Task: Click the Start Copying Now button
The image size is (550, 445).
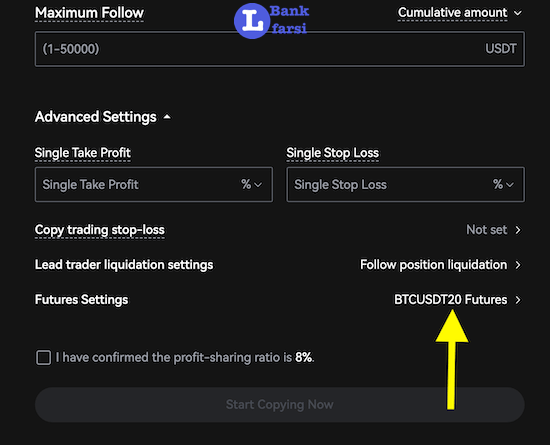Action: pos(280,405)
